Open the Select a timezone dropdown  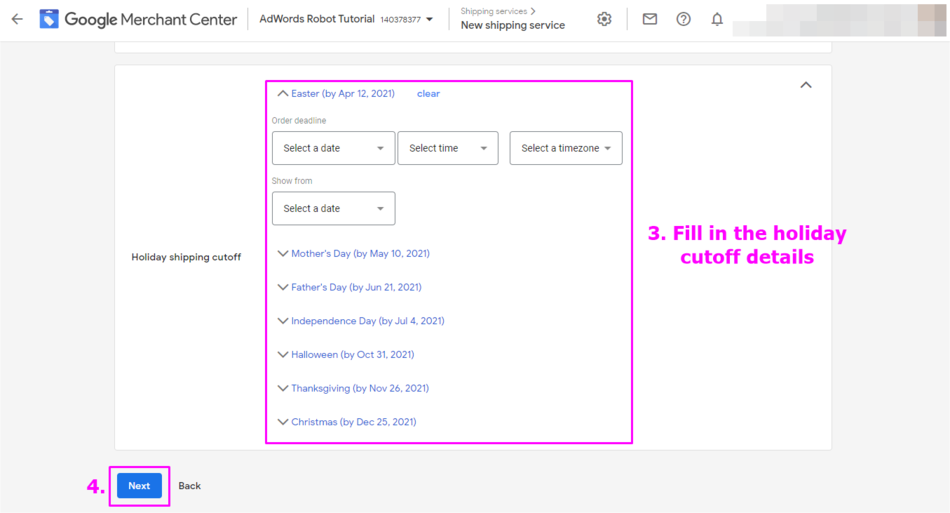click(565, 148)
